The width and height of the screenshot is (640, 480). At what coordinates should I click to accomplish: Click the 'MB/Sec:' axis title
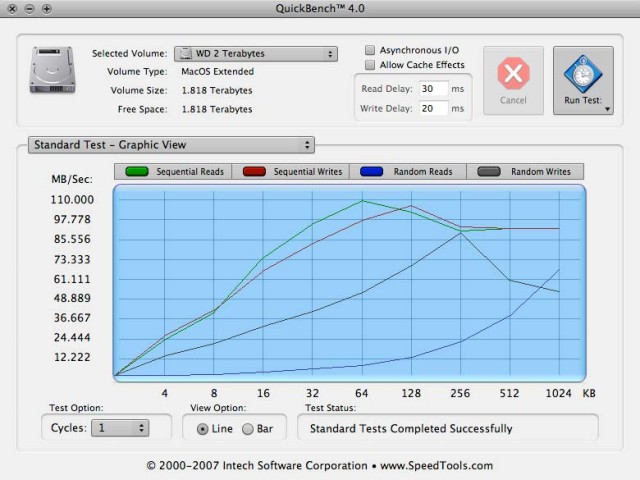72,179
